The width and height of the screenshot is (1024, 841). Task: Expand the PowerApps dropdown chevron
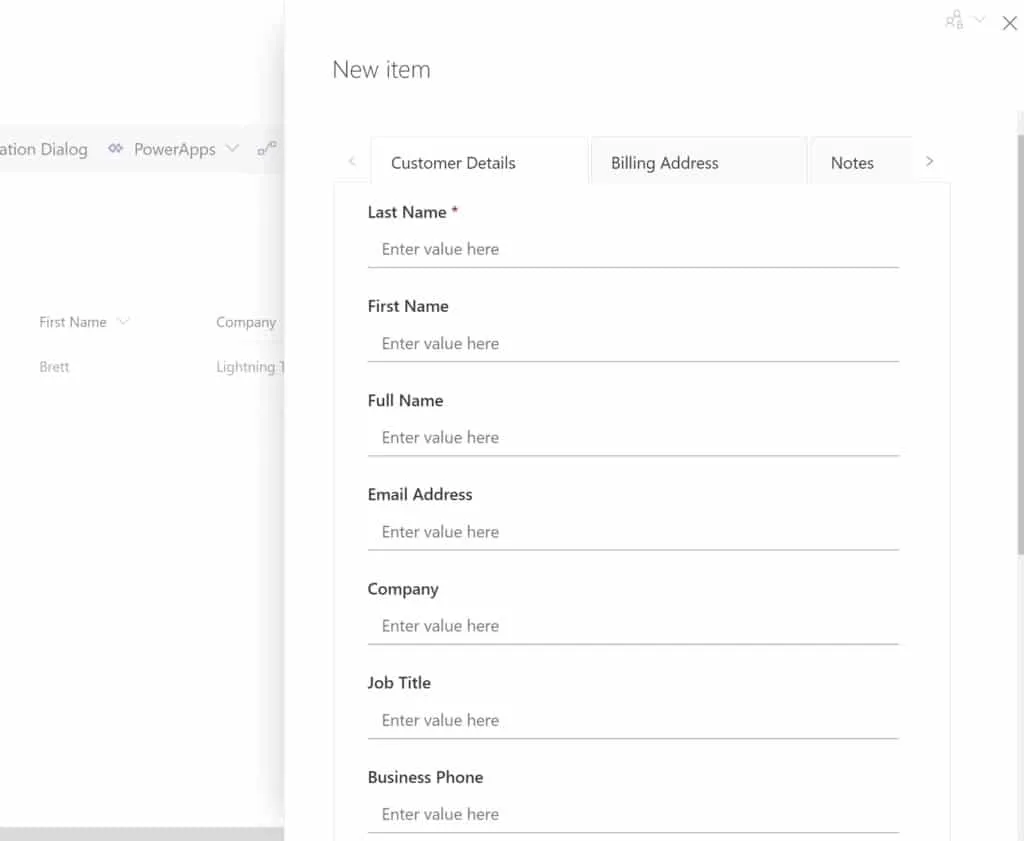tap(232, 148)
